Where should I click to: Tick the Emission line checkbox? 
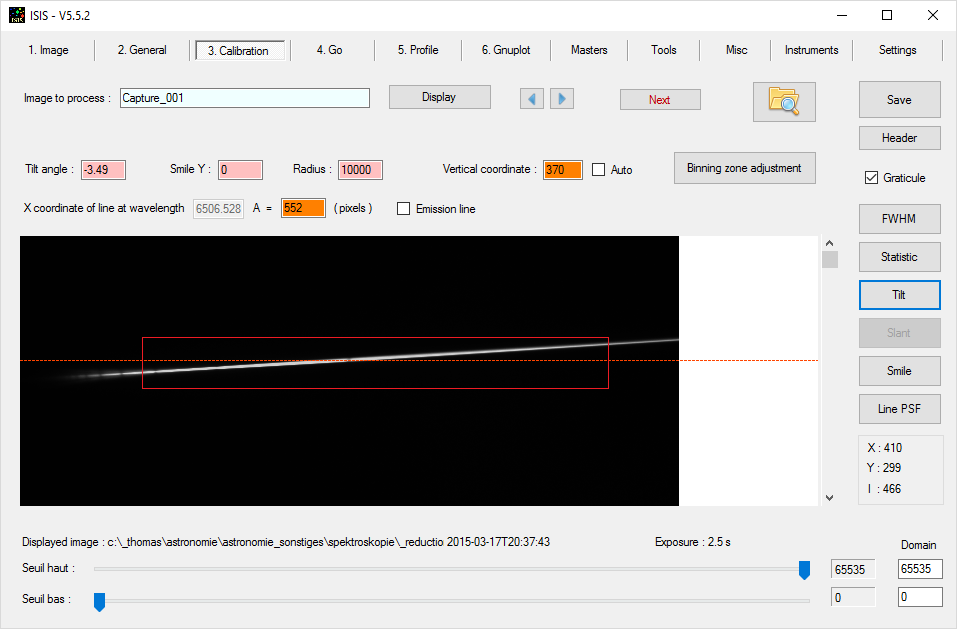pos(404,209)
